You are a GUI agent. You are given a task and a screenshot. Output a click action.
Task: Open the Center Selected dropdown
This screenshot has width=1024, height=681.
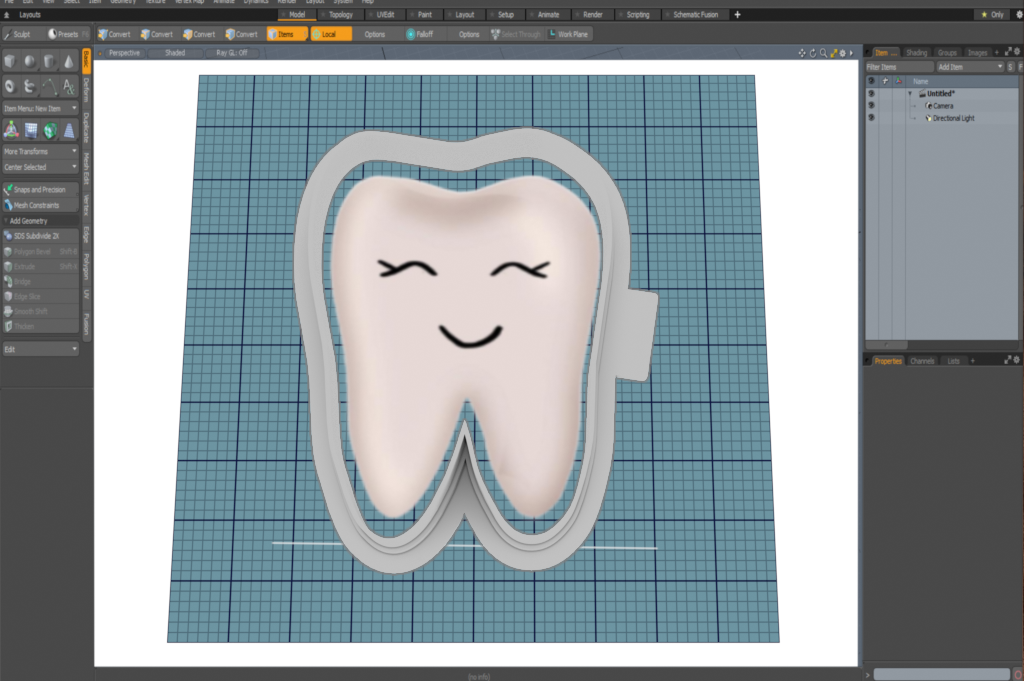point(40,167)
